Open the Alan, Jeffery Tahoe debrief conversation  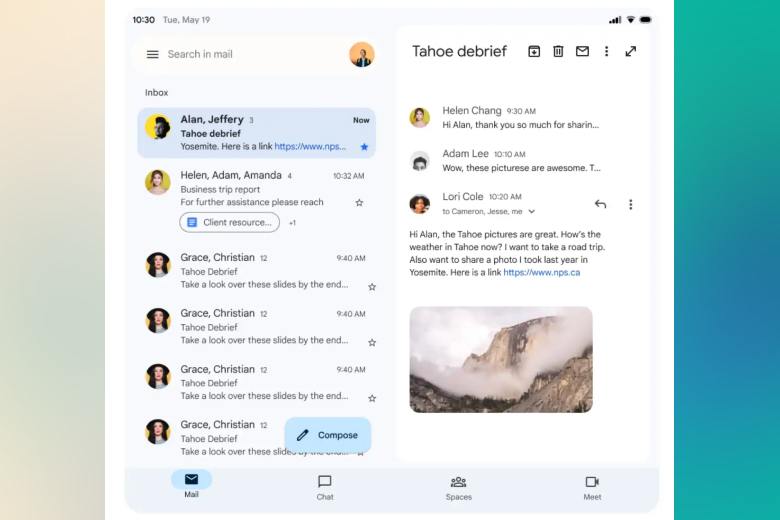(256, 133)
